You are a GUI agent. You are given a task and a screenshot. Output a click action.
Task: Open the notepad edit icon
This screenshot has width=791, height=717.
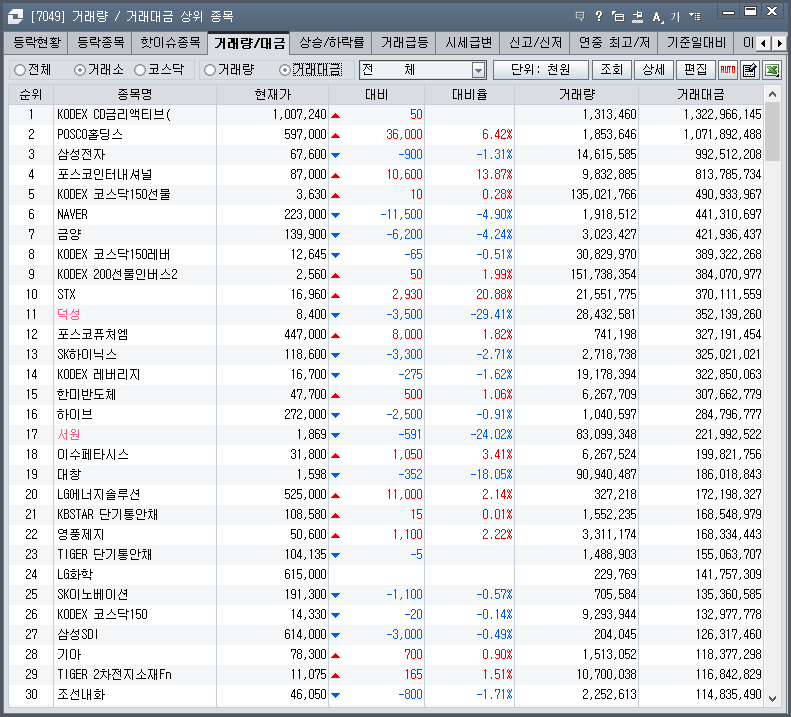click(750, 70)
